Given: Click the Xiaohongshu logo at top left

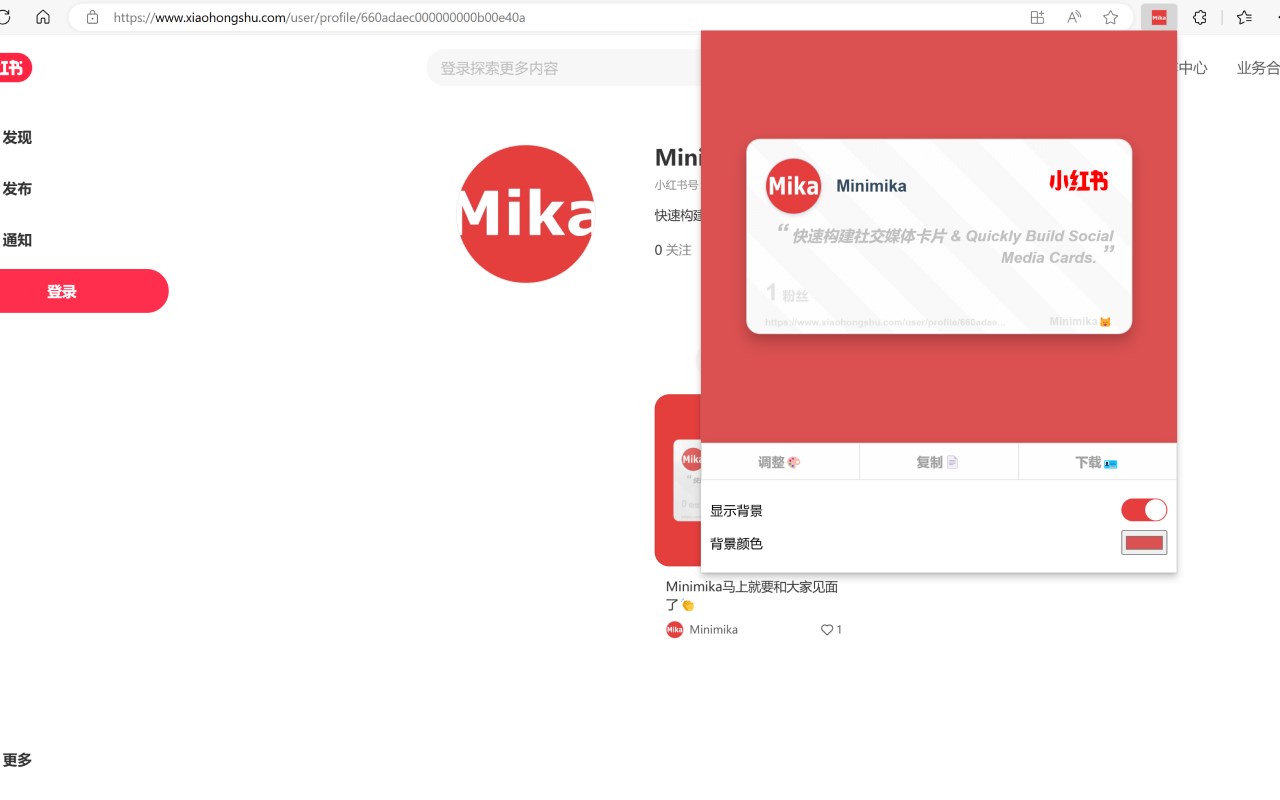Looking at the screenshot, I should click(x=14, y=68).
